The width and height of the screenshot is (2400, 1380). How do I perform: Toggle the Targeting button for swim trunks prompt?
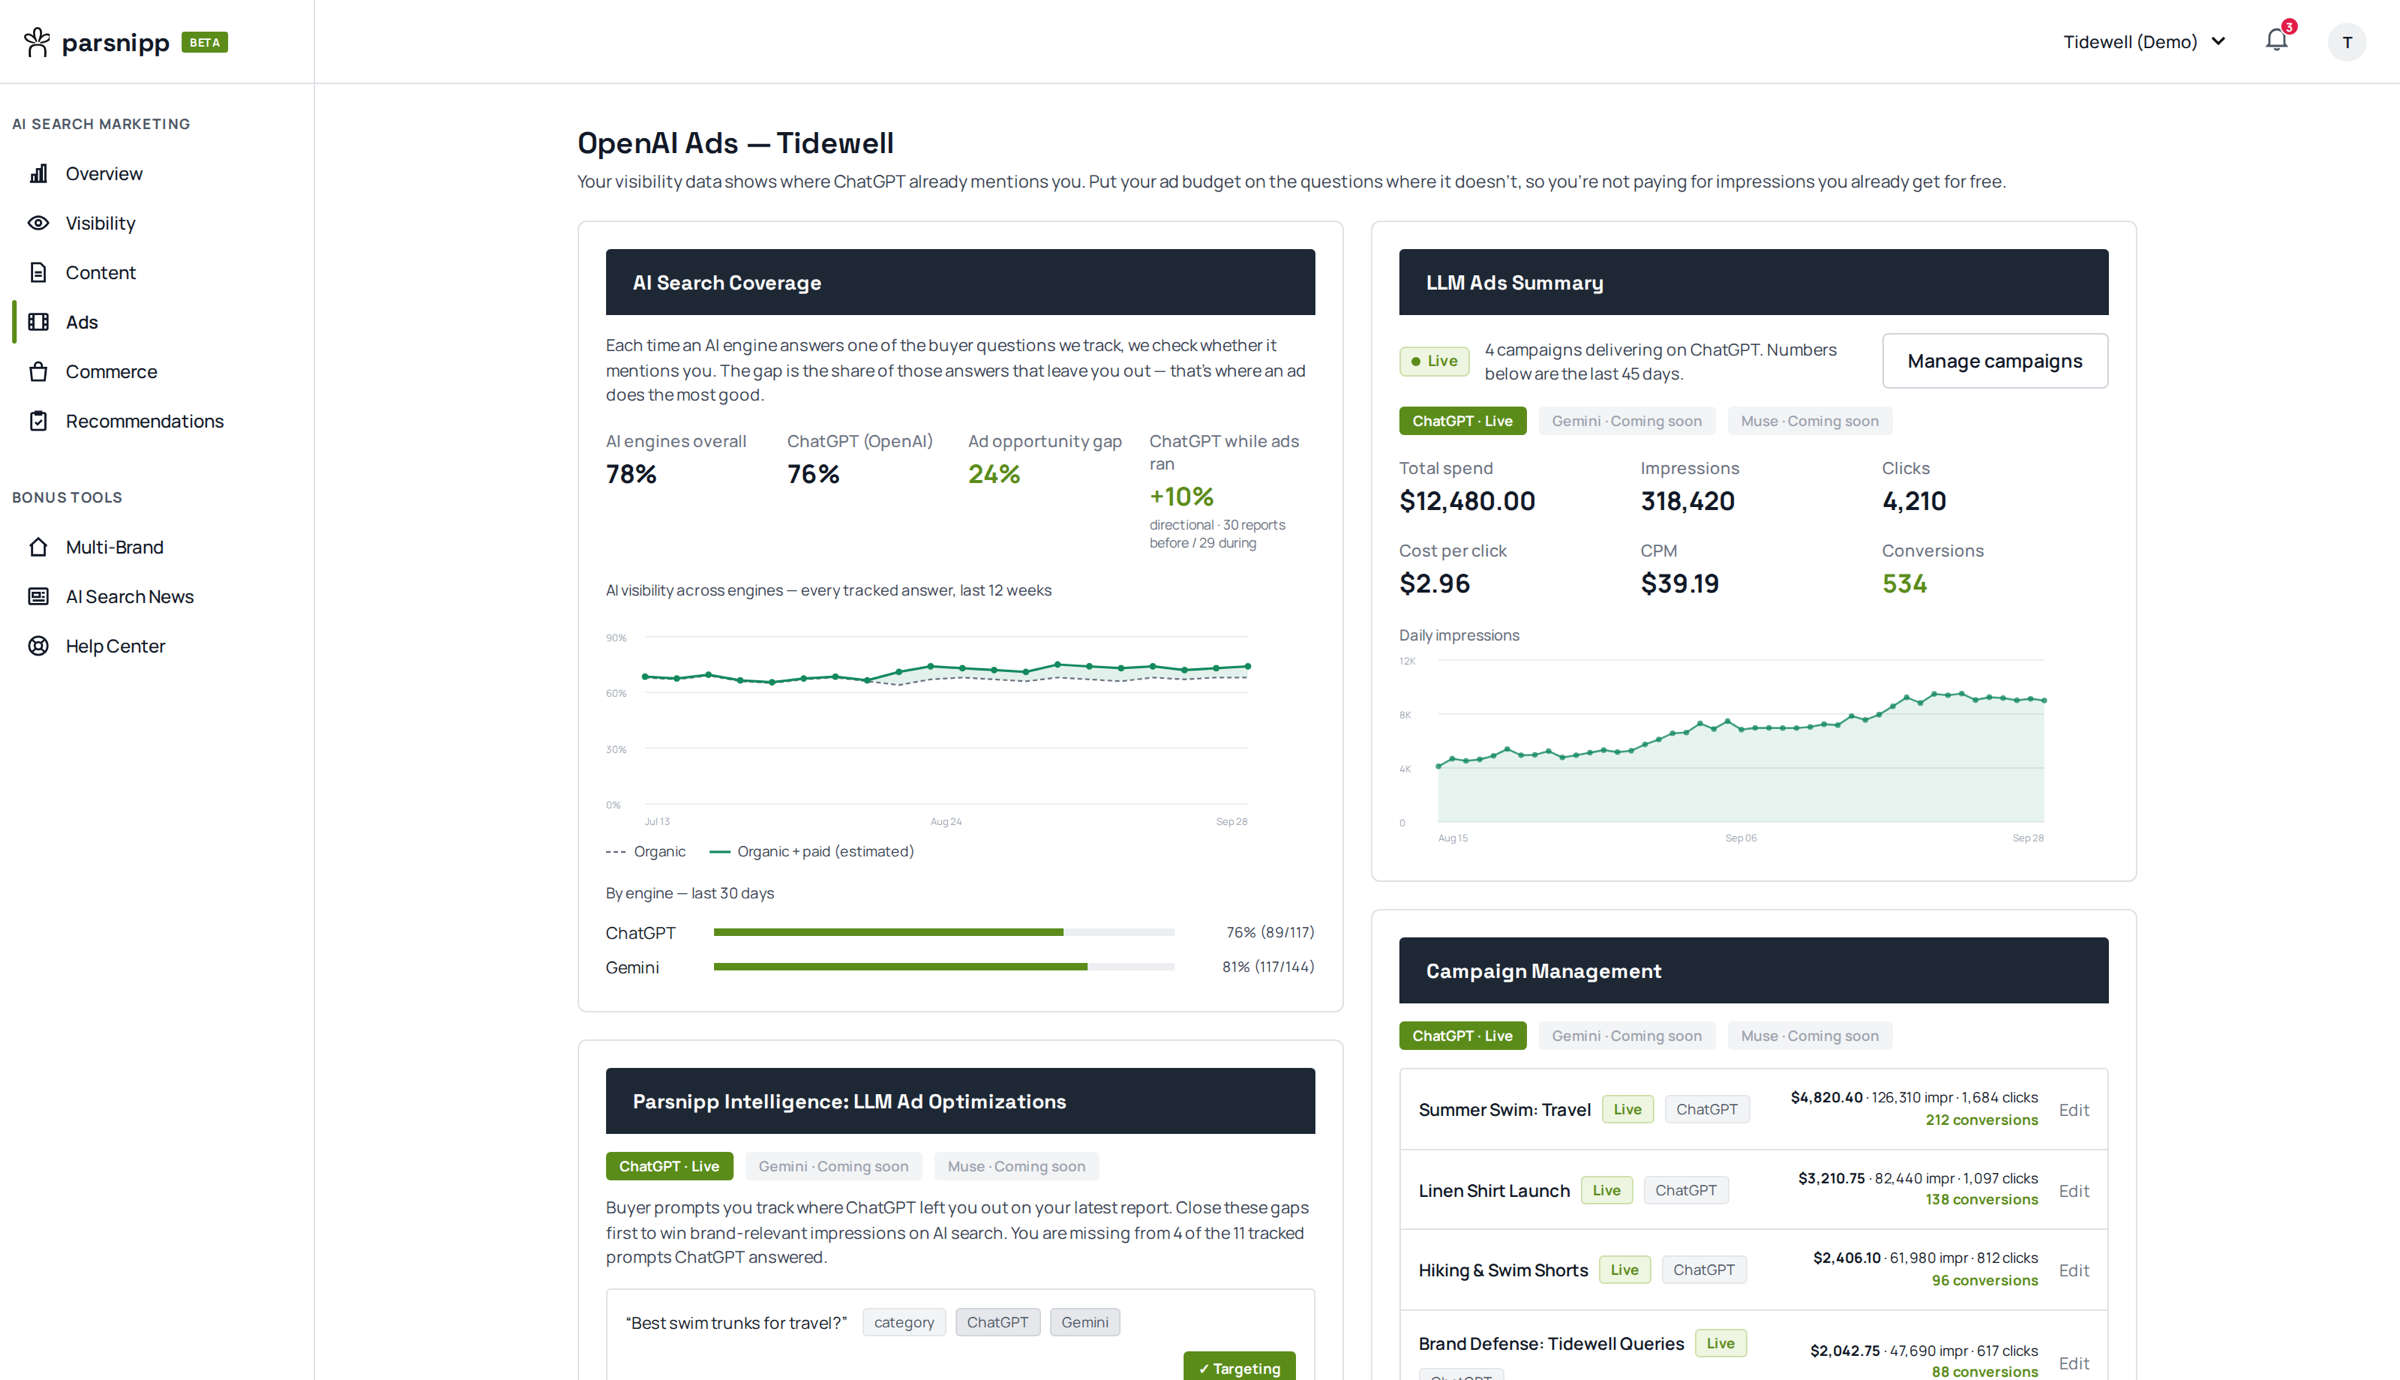(x=1239, y=1367)
